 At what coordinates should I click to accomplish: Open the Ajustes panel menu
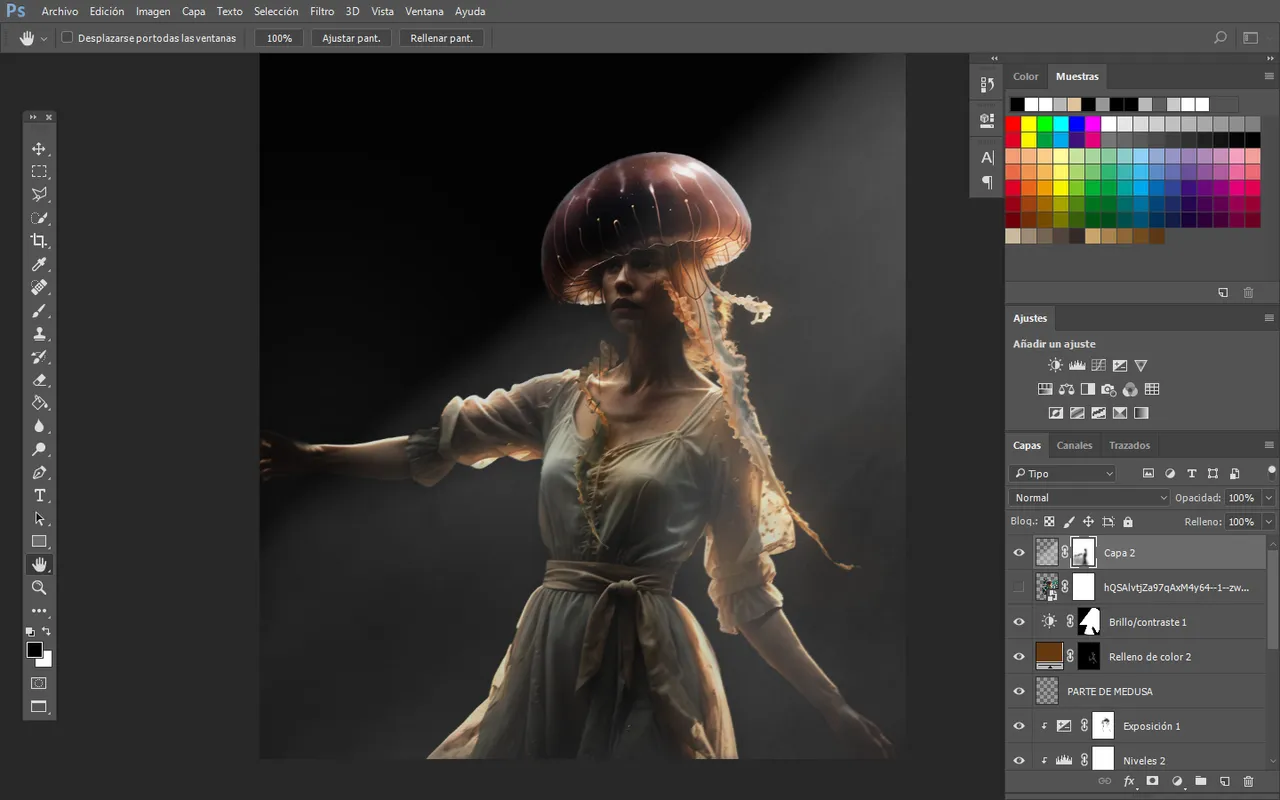[1269, 318]
